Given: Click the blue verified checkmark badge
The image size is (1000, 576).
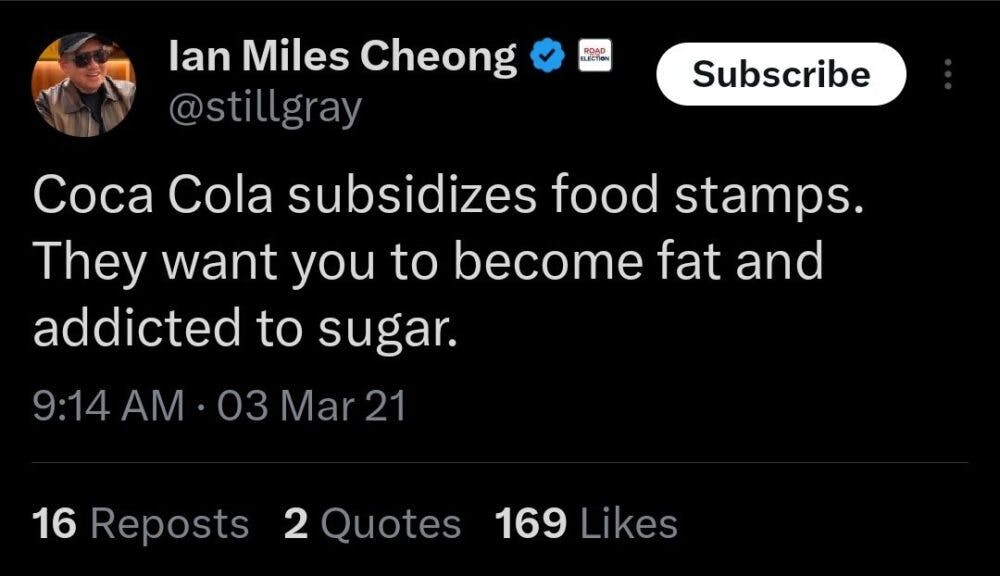Looking at the screenshot, I should 543,59.
